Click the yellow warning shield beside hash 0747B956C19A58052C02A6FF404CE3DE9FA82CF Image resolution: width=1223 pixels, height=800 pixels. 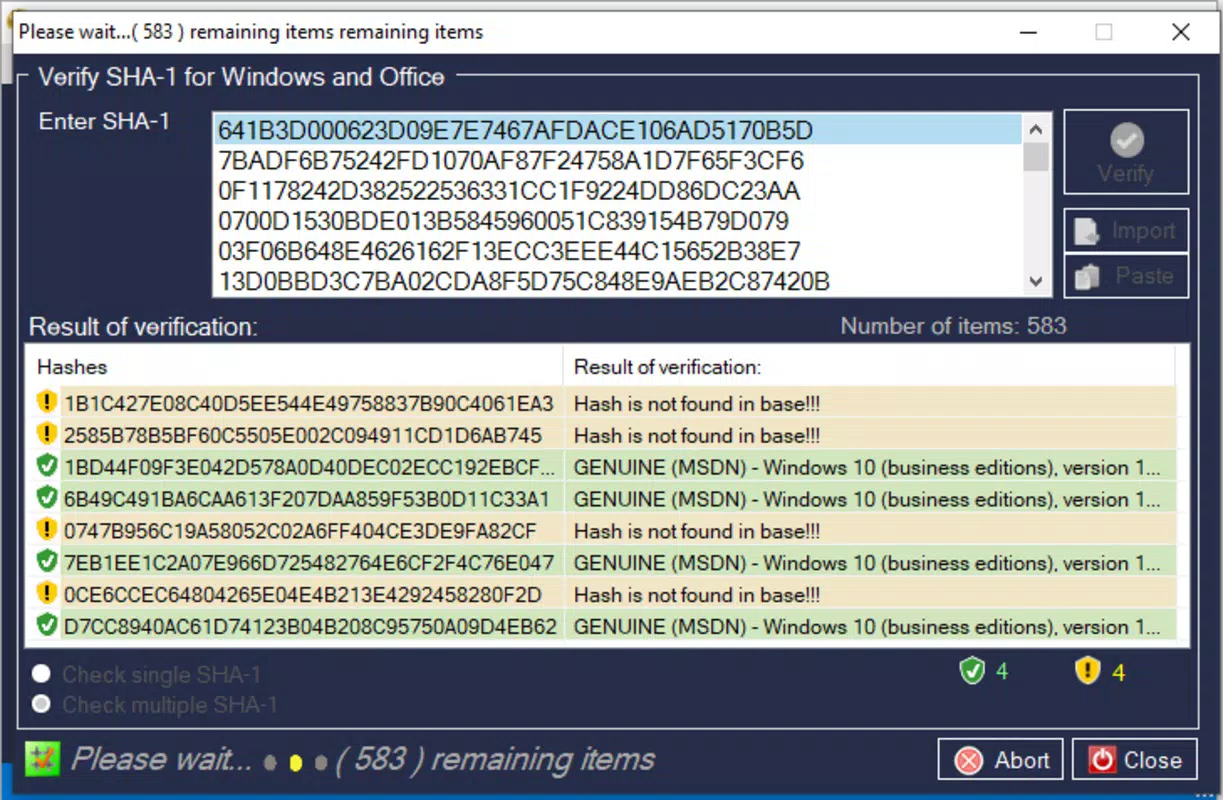pyautogui.click(x=46, y=530)
